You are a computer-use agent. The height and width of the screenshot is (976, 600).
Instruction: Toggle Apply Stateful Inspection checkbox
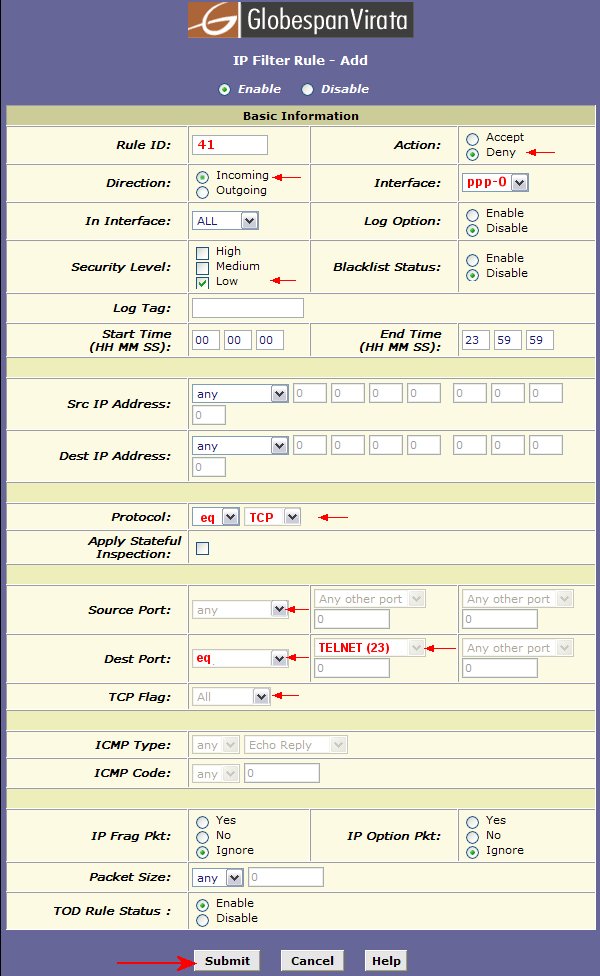click(x=202, y=548)
